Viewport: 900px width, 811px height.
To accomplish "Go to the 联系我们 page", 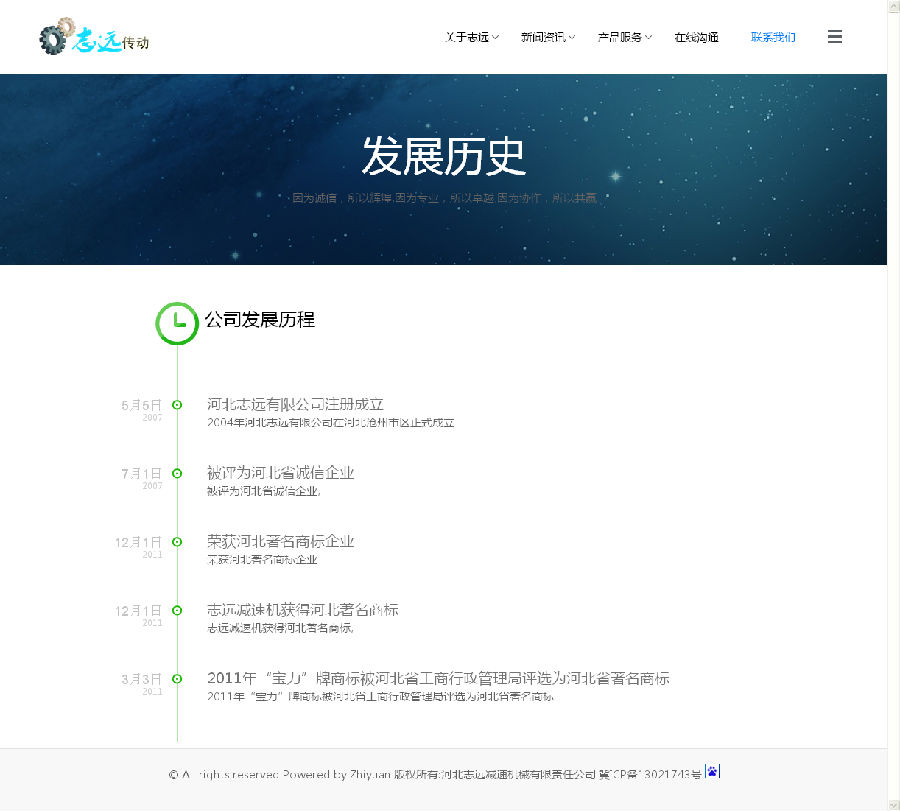I will (x=773, y=37).
